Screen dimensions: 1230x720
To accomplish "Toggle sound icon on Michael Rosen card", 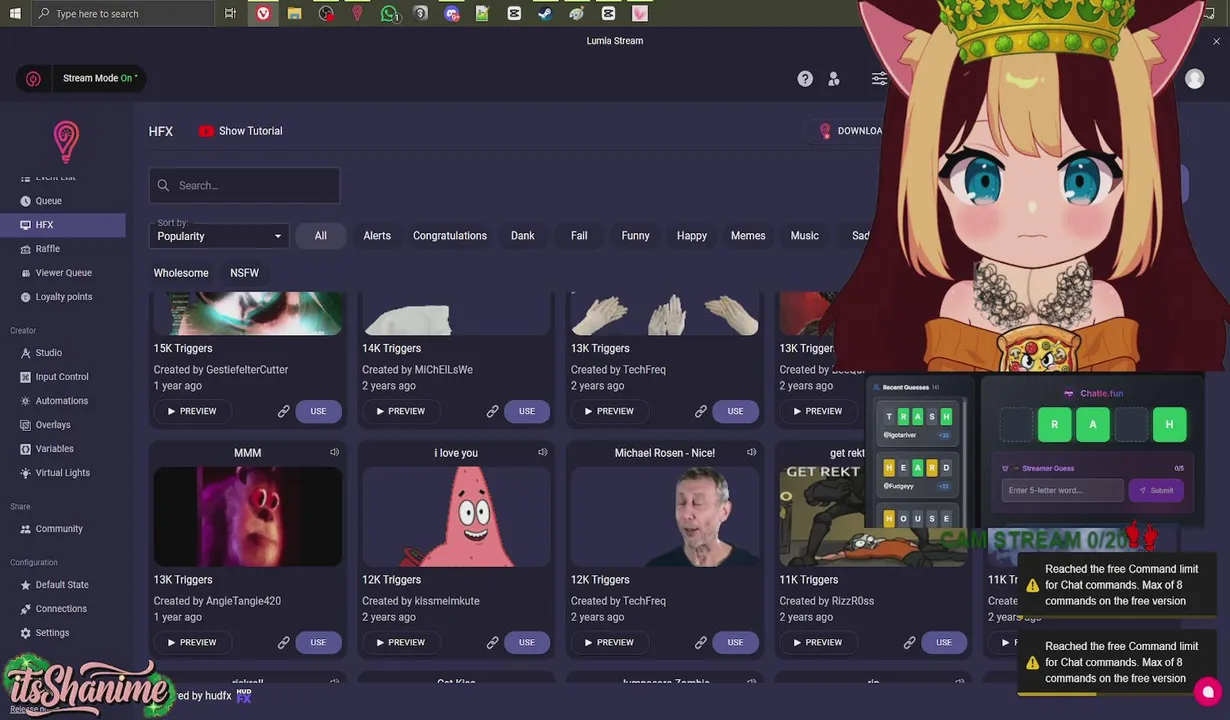I will (x=751, y=453).
